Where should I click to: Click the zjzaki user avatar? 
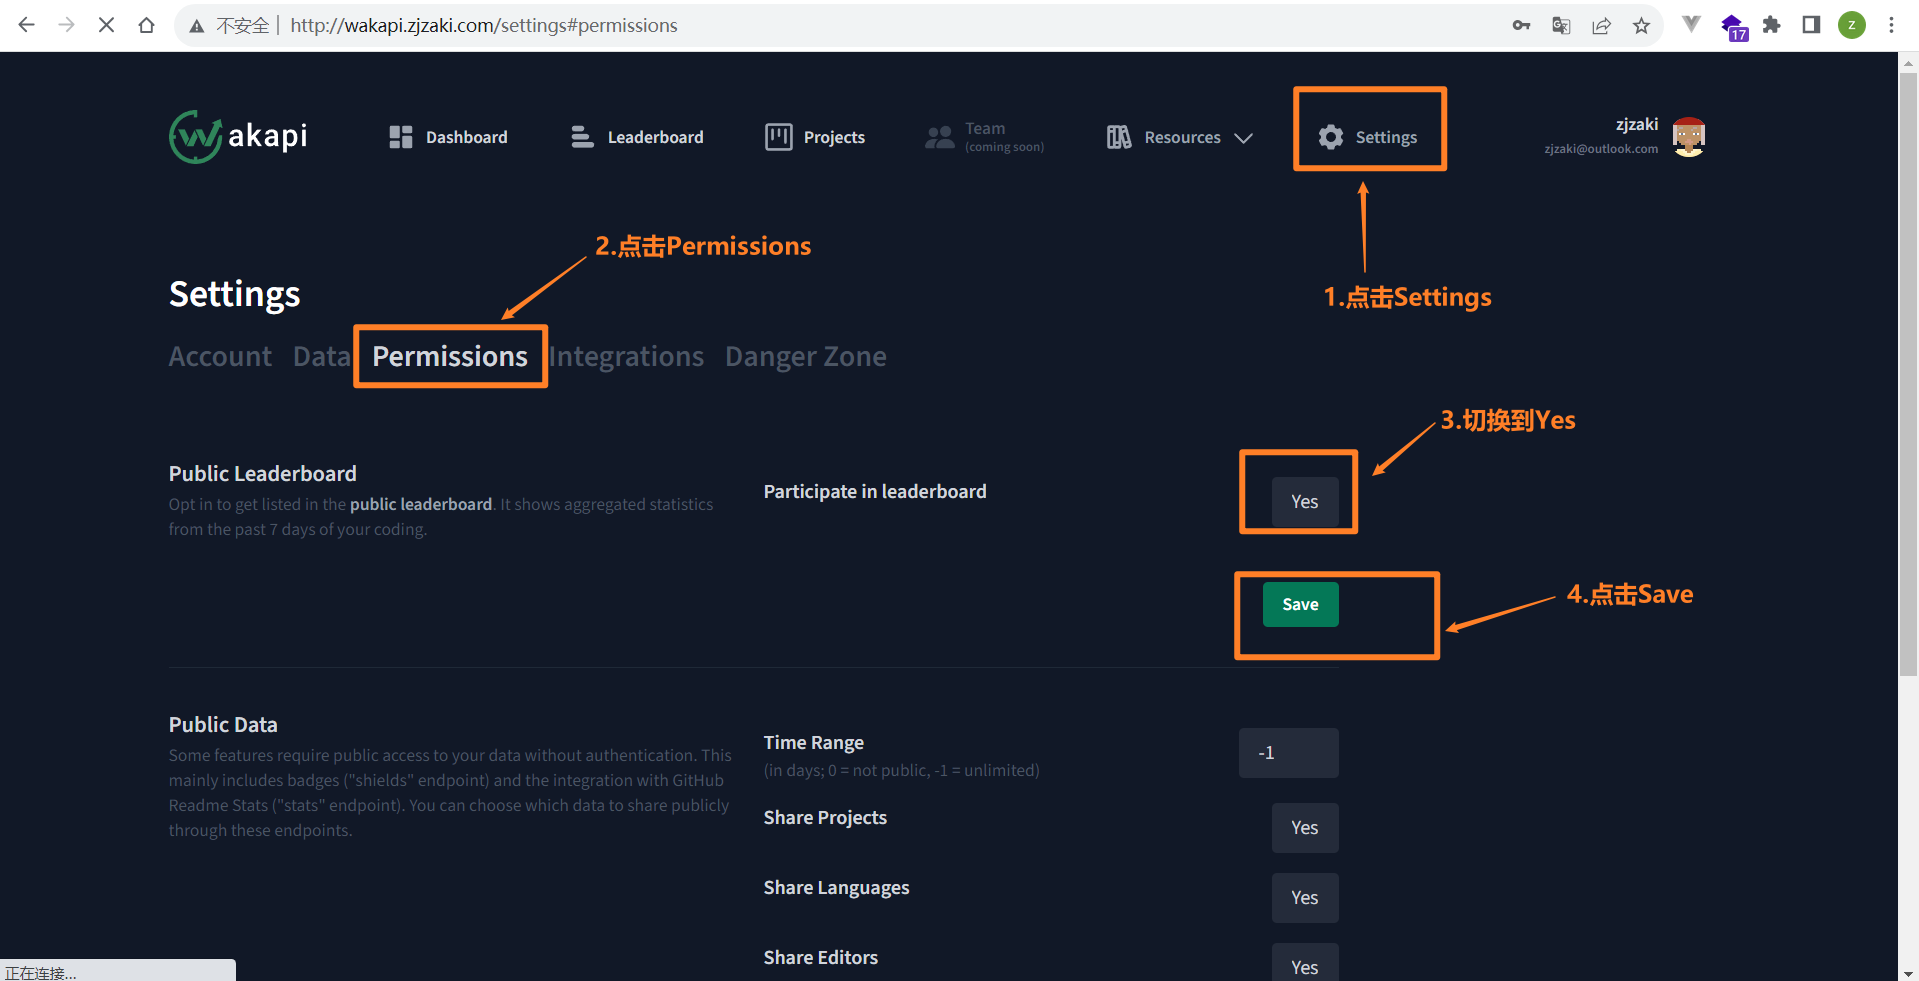(1689, 137)
